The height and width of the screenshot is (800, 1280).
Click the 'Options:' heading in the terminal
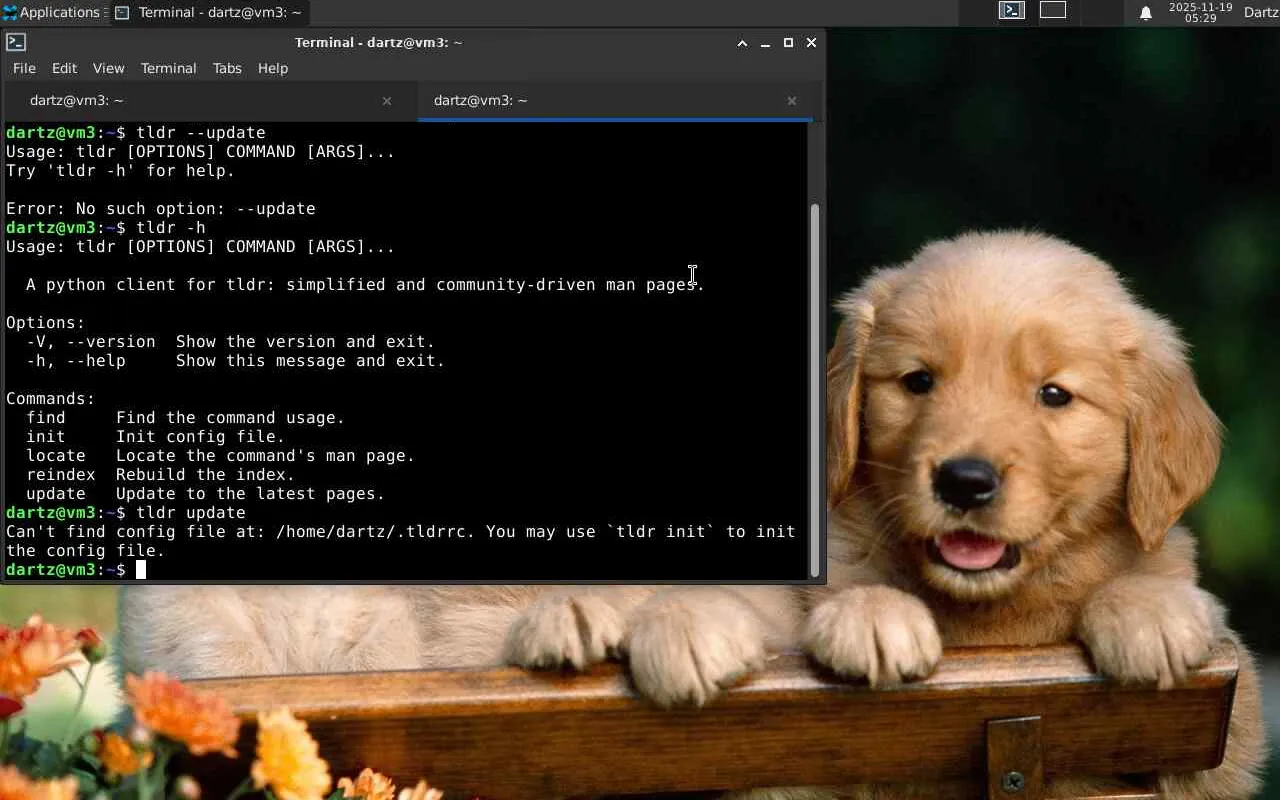[x=46, y=323]
